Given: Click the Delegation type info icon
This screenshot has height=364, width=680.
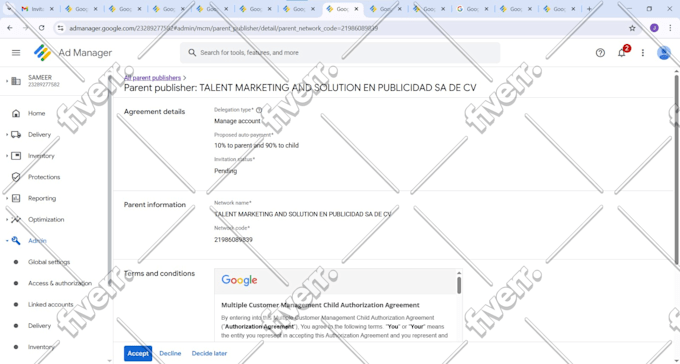Looking at the screenshot, I should point(259,110).
